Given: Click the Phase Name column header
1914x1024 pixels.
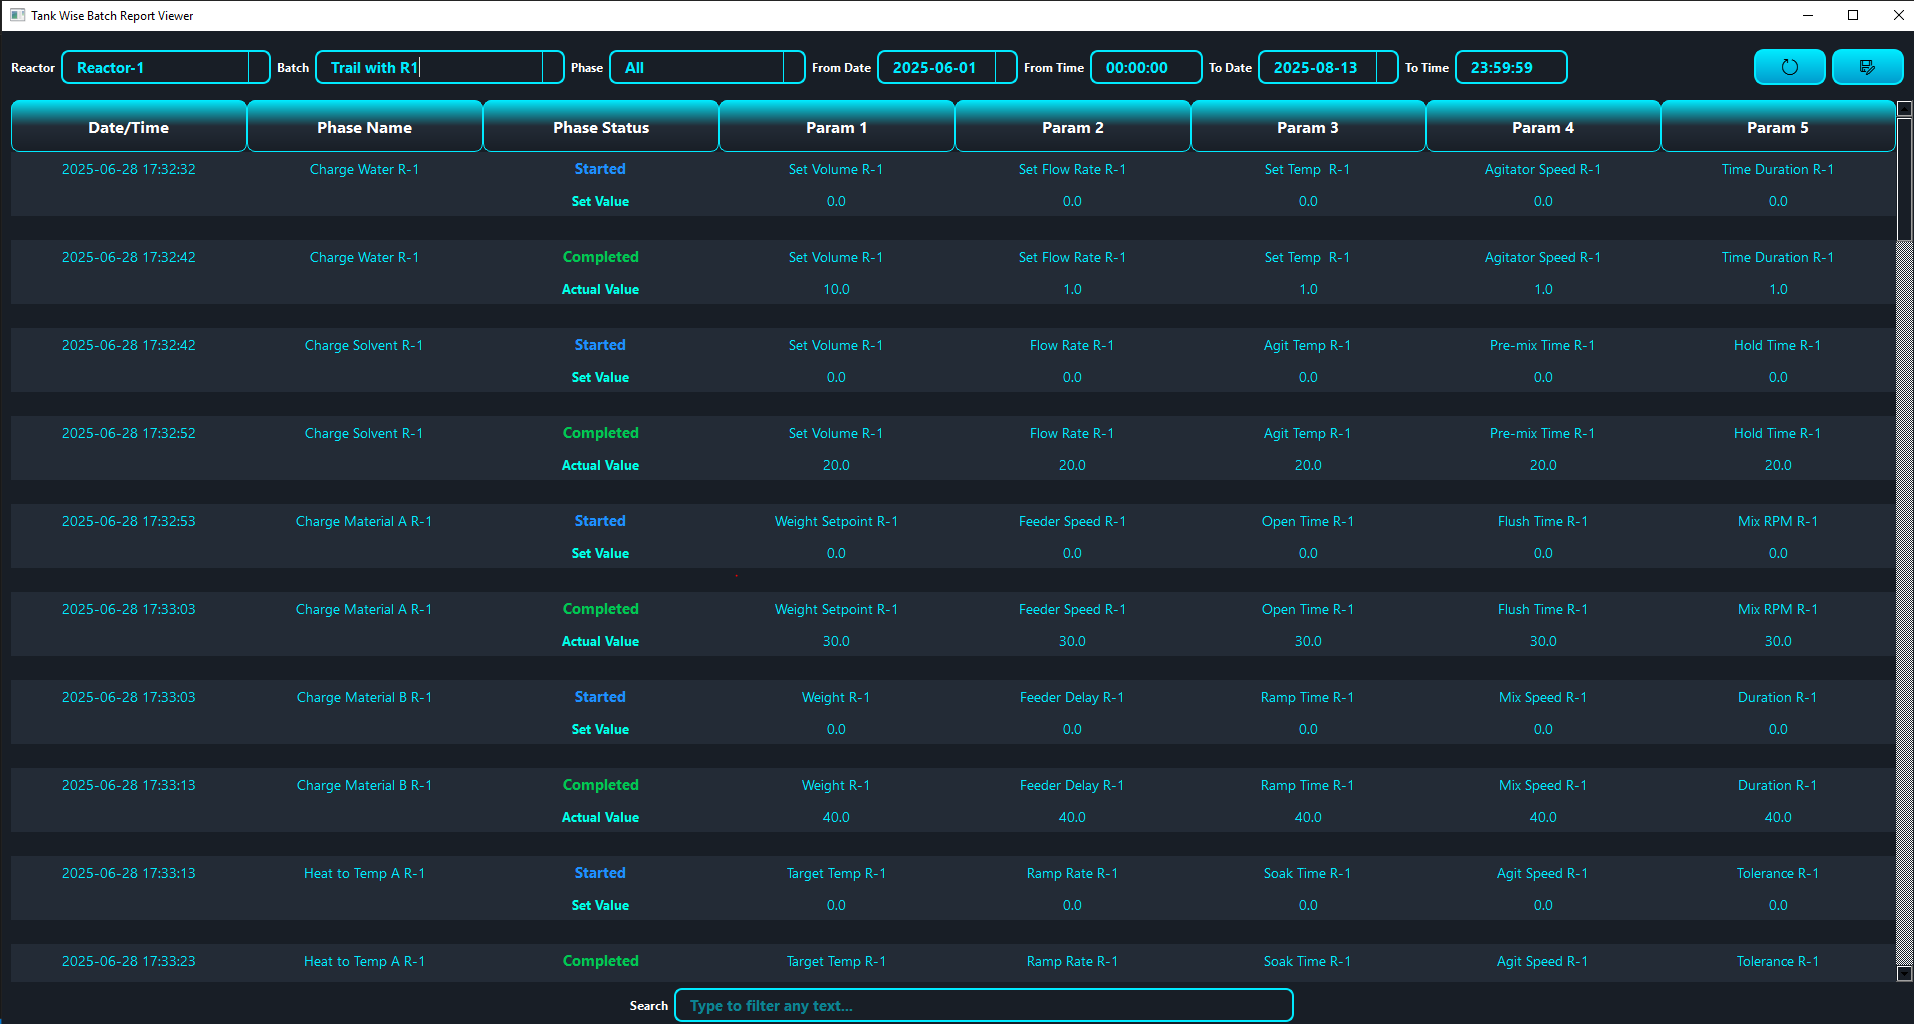Looking at the screenshot, I should click(x=364, y=127).
